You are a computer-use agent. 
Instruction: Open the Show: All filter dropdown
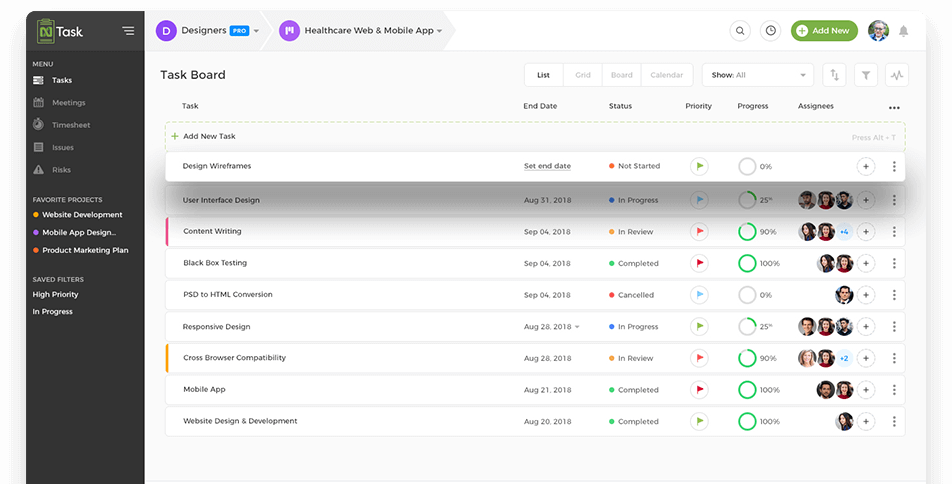[x=759, y=75]
